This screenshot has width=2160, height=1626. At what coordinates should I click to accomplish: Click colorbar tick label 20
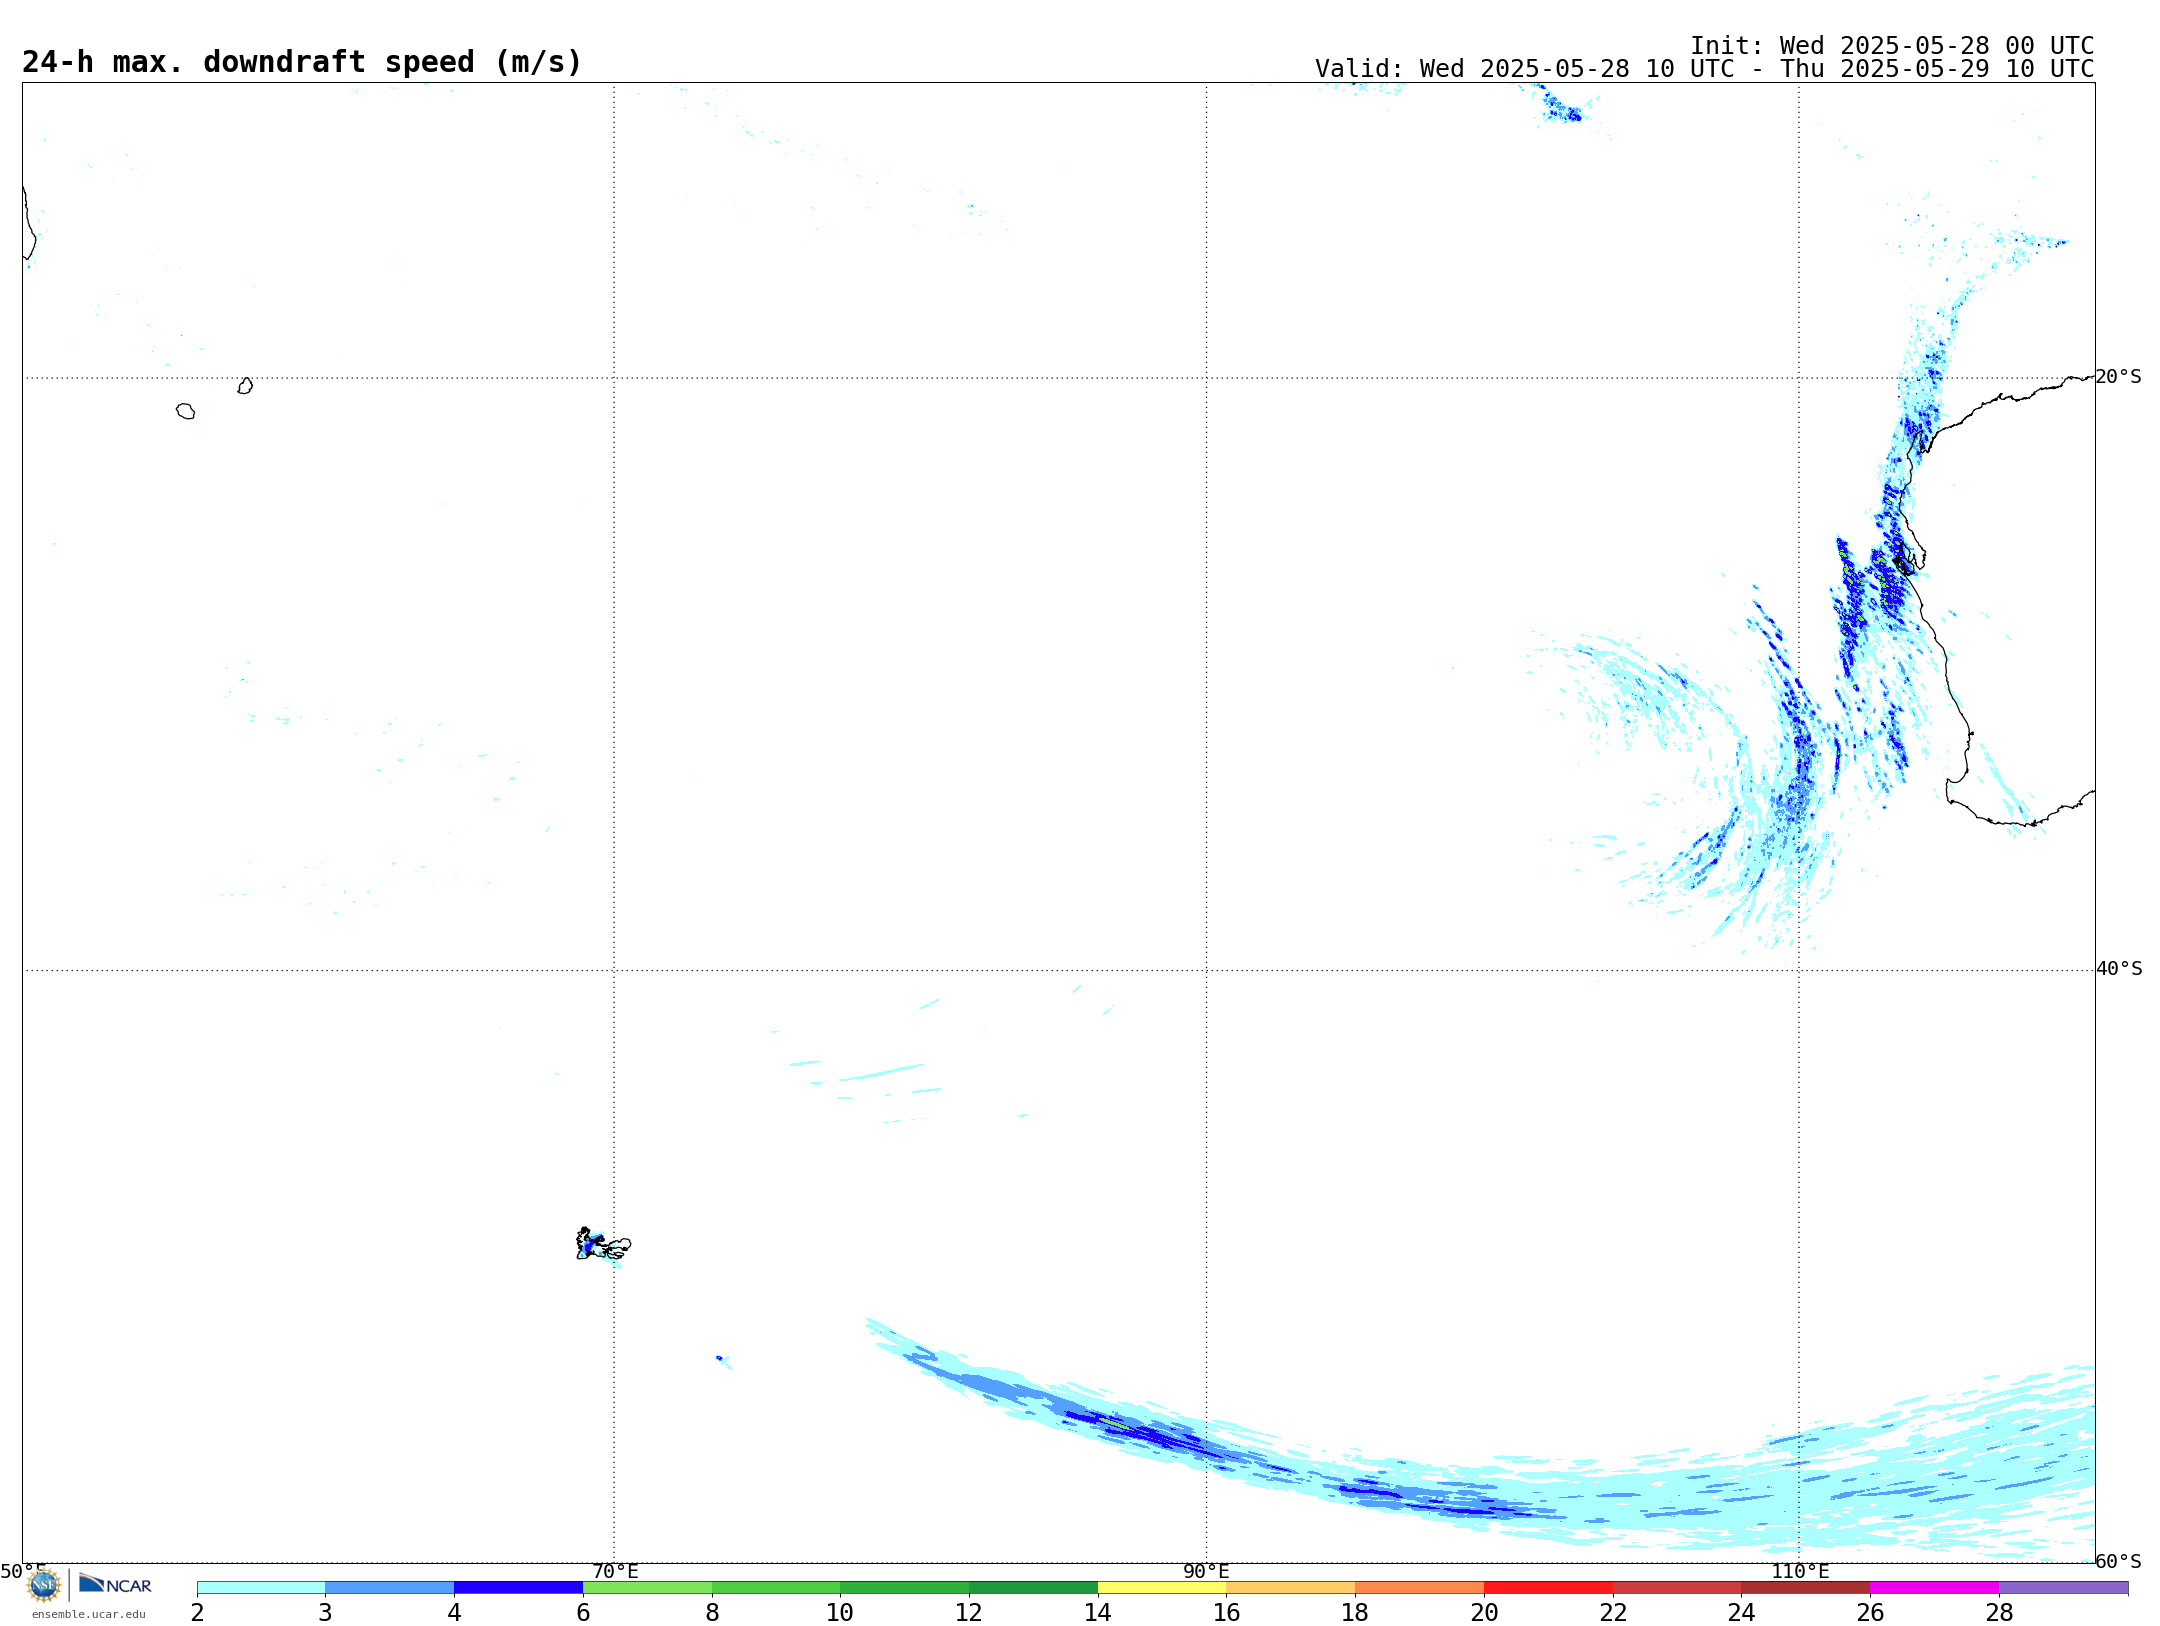(x=1484, y=1613)
